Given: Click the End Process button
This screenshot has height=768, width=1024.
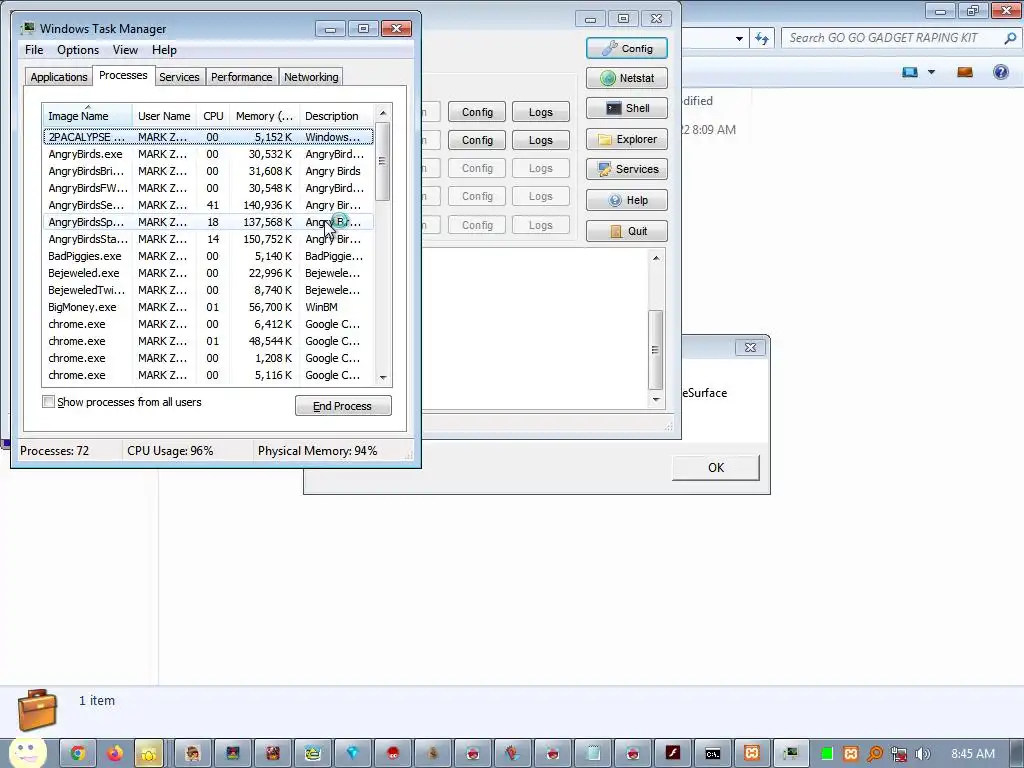Looking at the screenshot, I should [x=343, y=406].
